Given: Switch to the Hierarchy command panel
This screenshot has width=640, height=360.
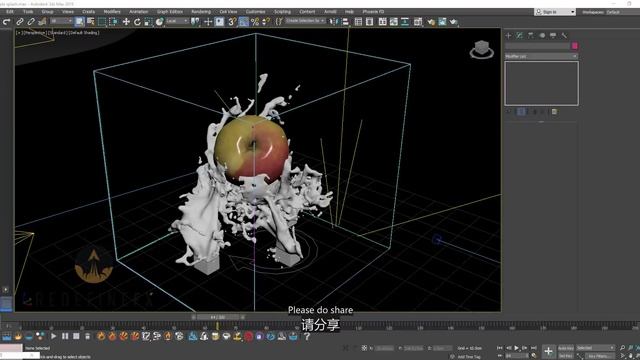Looking at the screenshot, I should tap(531, 36).
